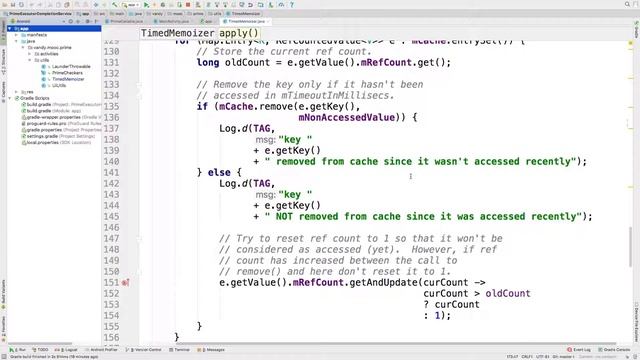The height and width of the screenshot is (360, 640).
Task: Click the green Run app button
Action: click(146, 5)
